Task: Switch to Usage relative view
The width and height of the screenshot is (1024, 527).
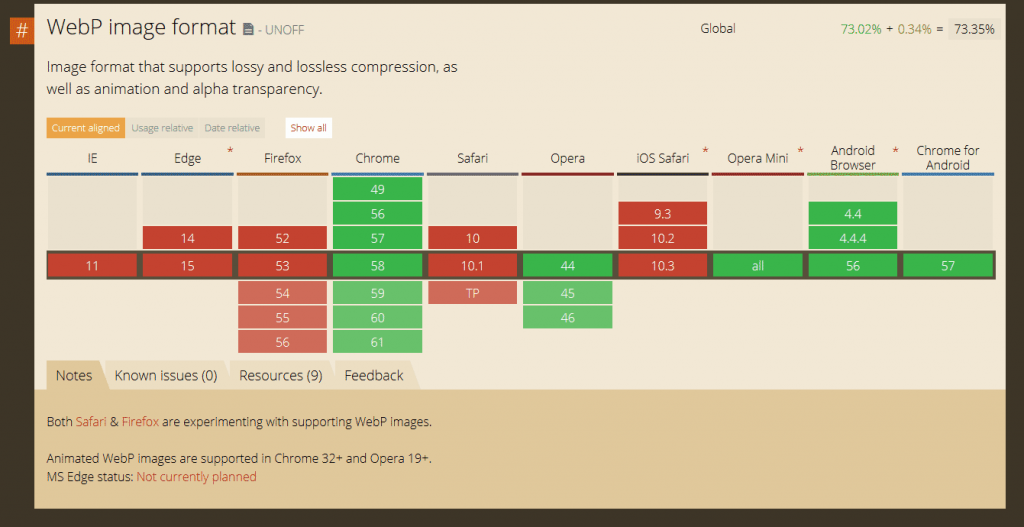Action: (163, 128)
